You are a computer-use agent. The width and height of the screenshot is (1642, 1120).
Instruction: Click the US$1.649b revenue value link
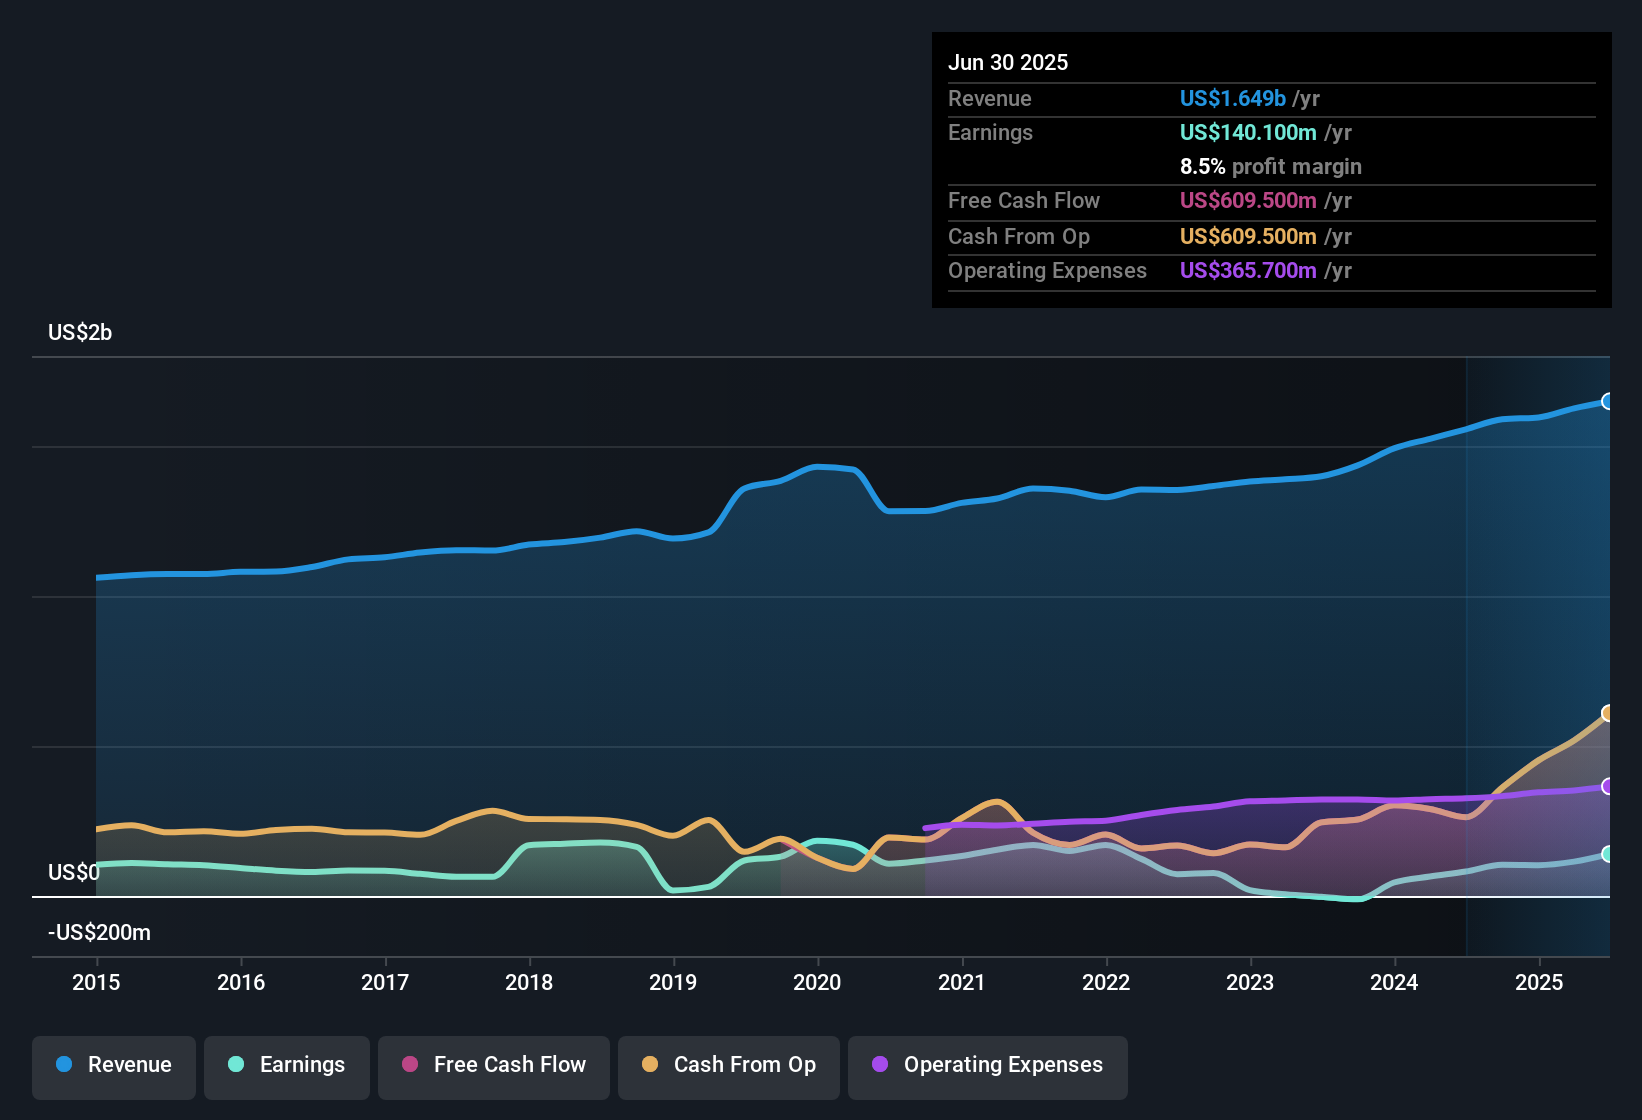coord(1232,98)
